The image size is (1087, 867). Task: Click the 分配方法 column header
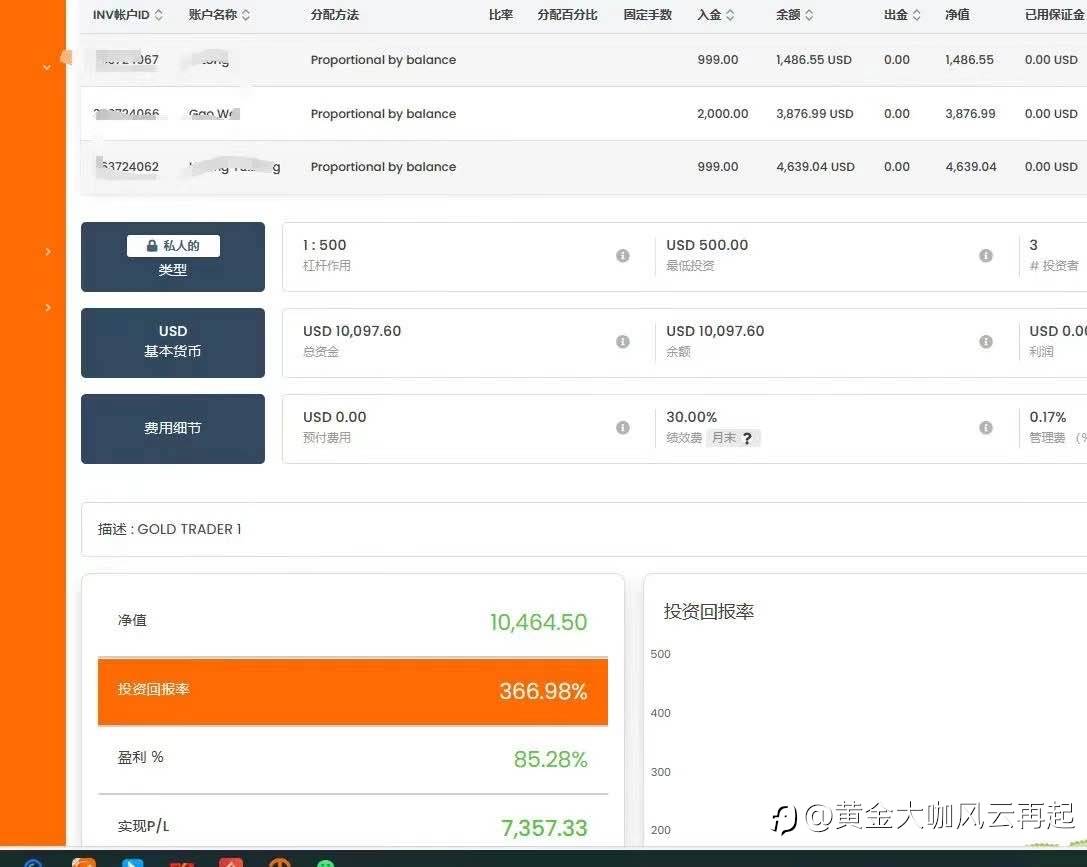pyautogui.click(x=335, y=15)
